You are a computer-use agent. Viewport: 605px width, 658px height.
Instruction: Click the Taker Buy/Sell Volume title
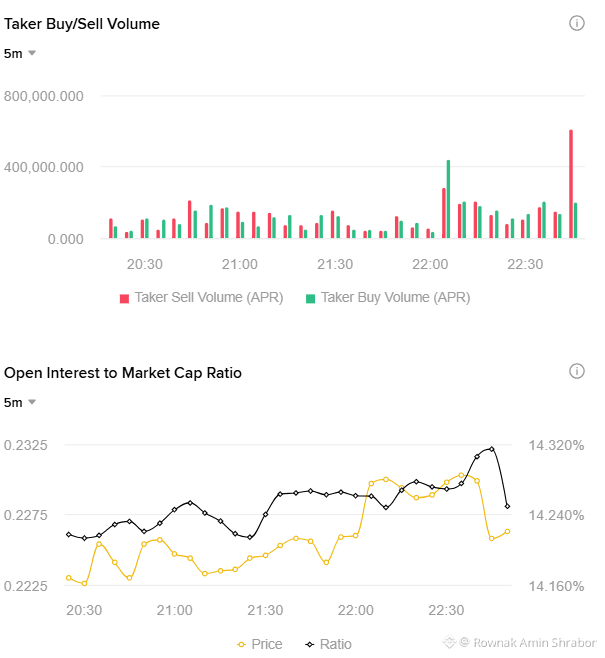82,24
